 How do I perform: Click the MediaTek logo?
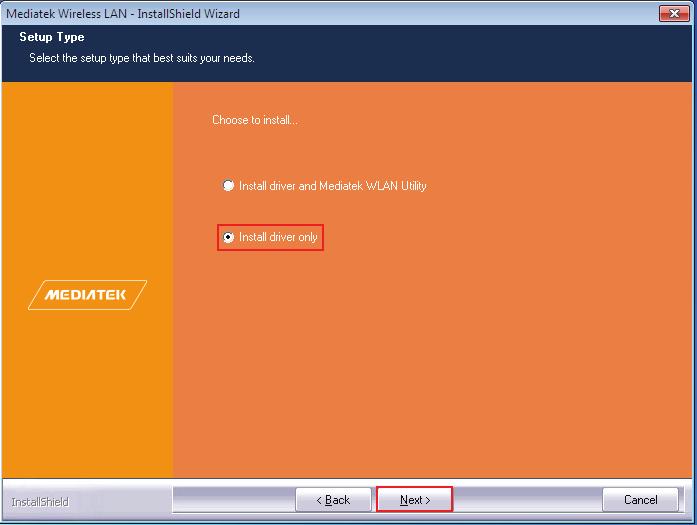tap(87, 295)
